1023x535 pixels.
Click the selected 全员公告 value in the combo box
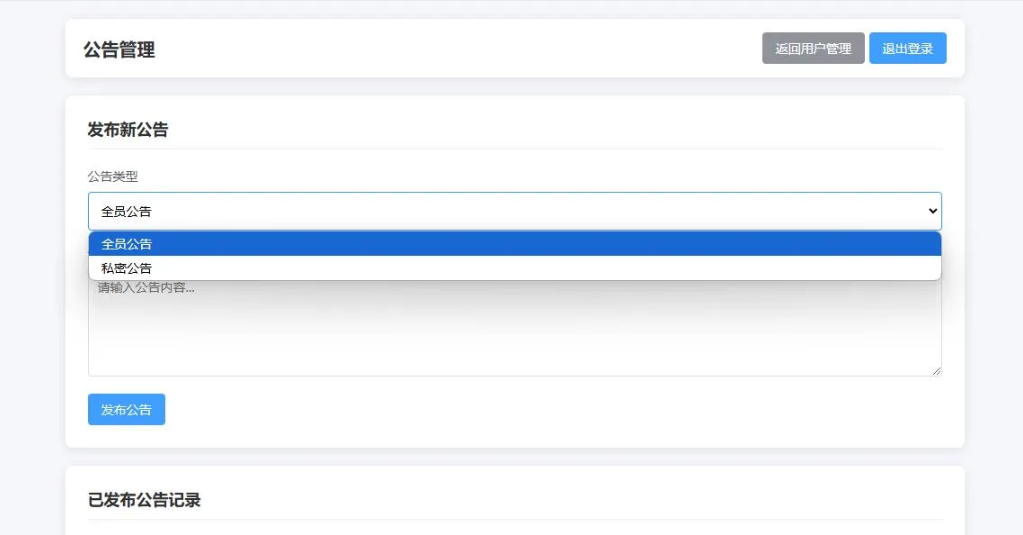[x=127, y=211]
